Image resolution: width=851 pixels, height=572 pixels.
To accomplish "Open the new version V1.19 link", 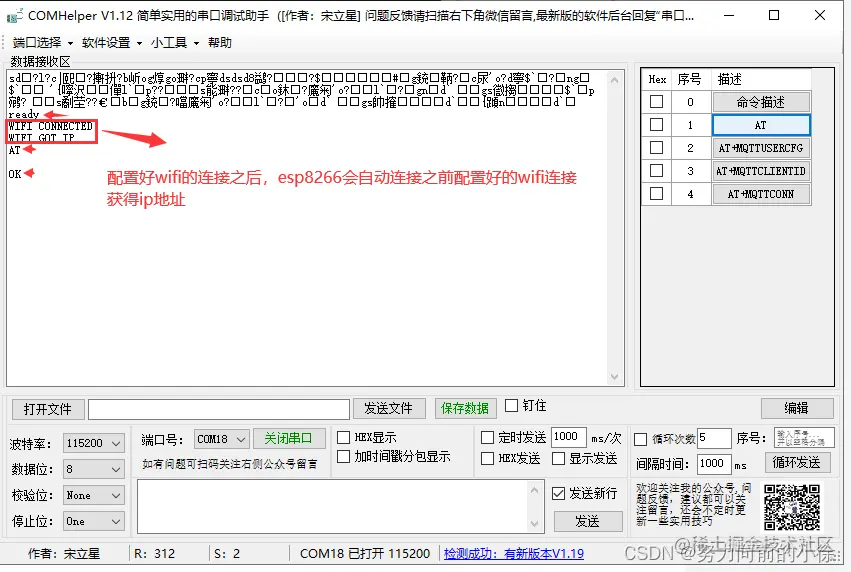I will [x=513, y=554].
